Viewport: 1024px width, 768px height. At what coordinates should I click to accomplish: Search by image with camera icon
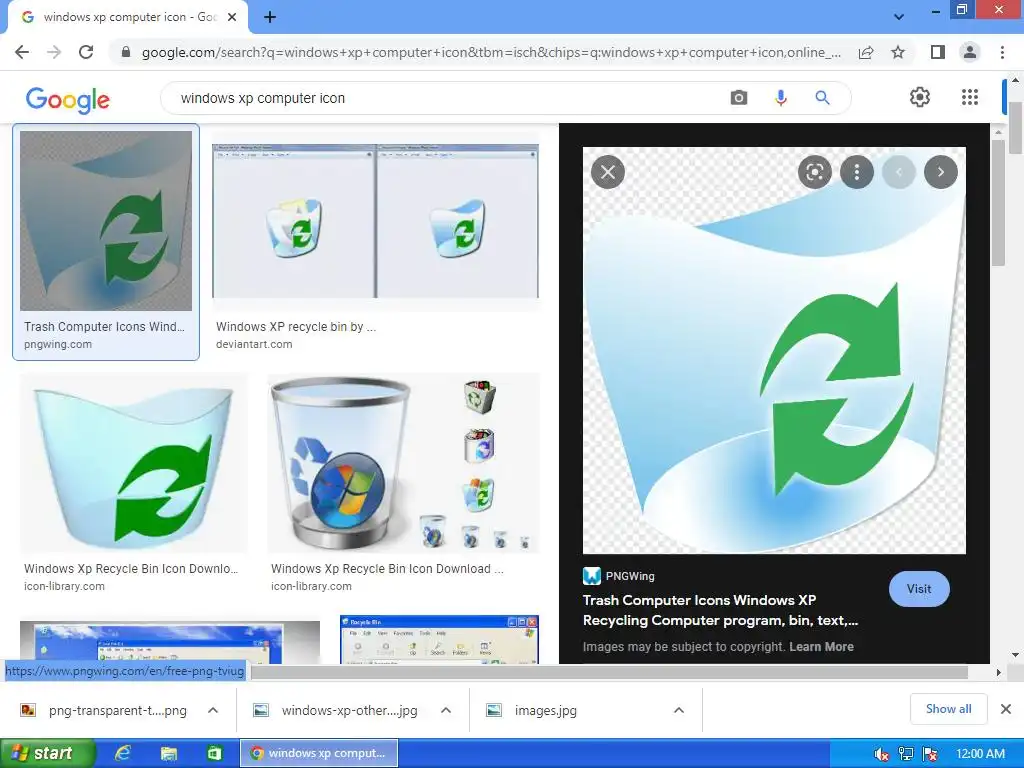[x=739, y=98]
